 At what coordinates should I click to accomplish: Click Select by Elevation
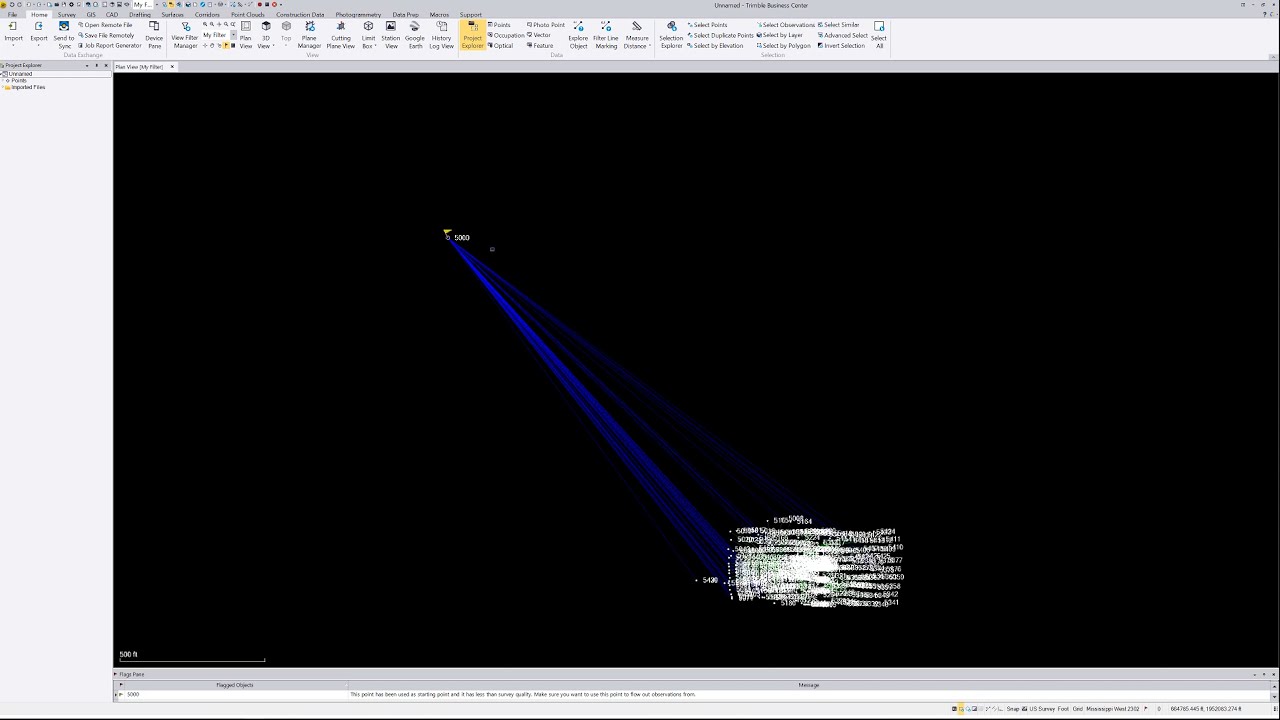click(715, 45)
